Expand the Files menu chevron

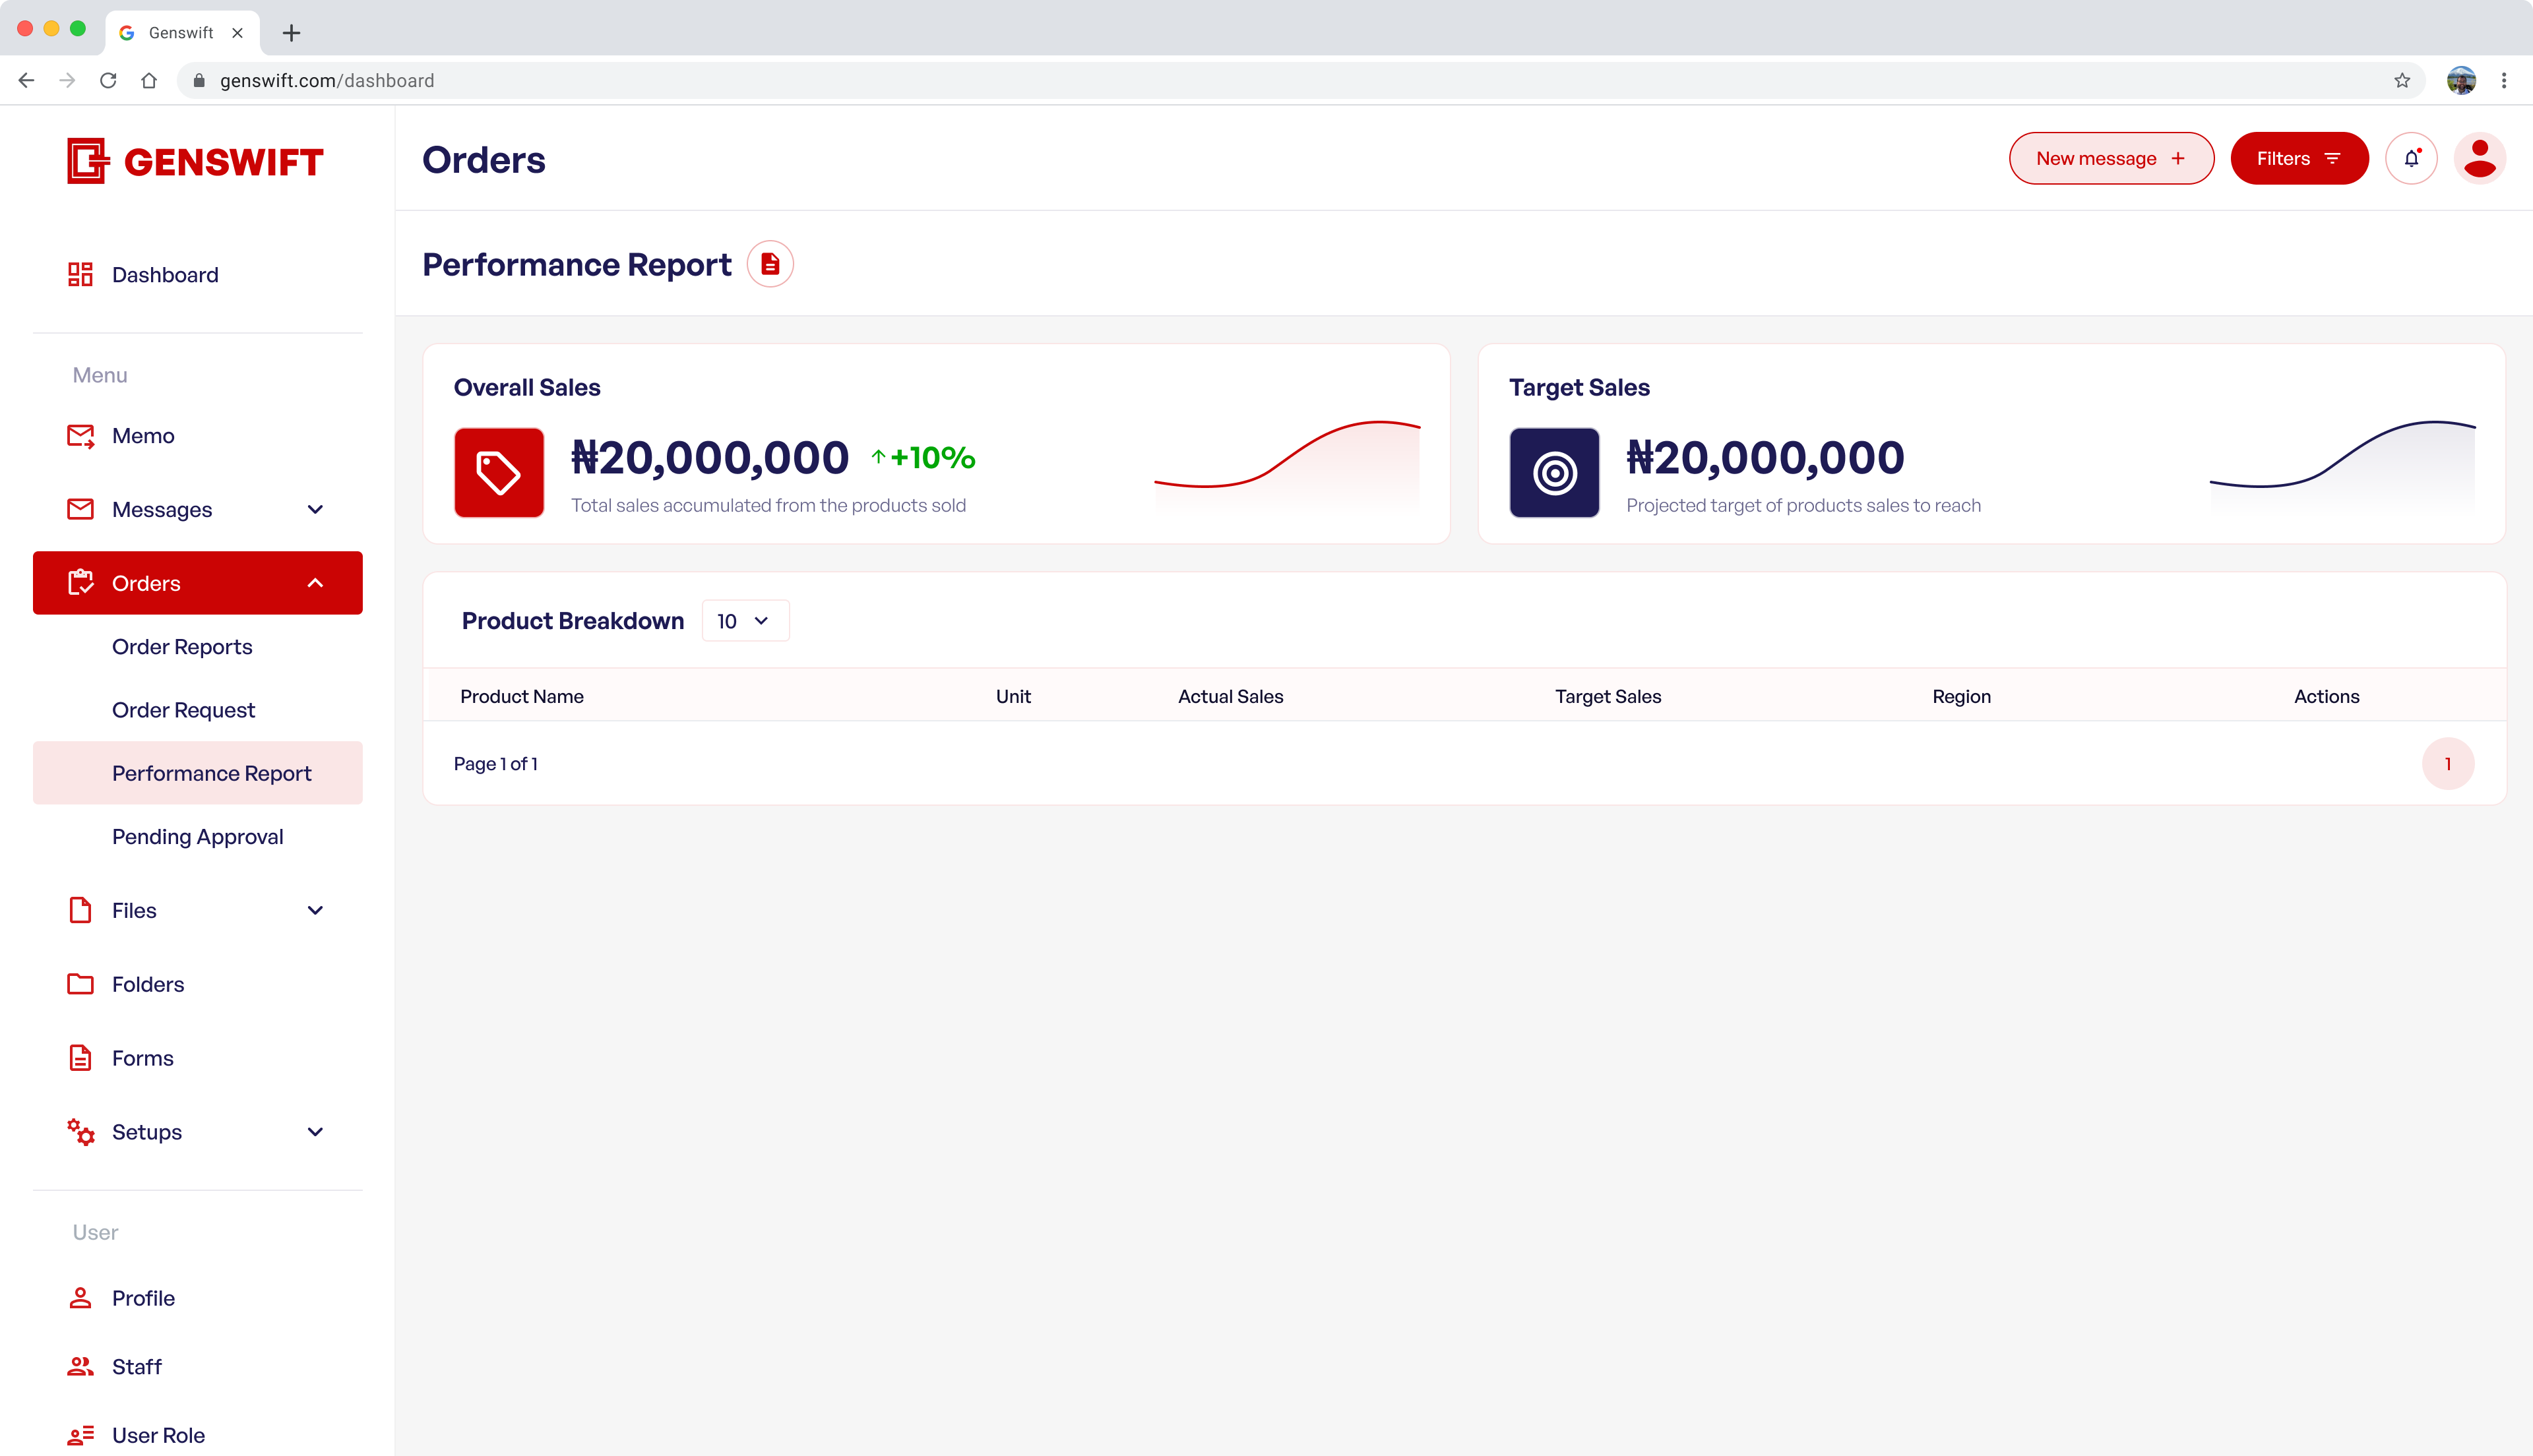click(x=315, y=910)
